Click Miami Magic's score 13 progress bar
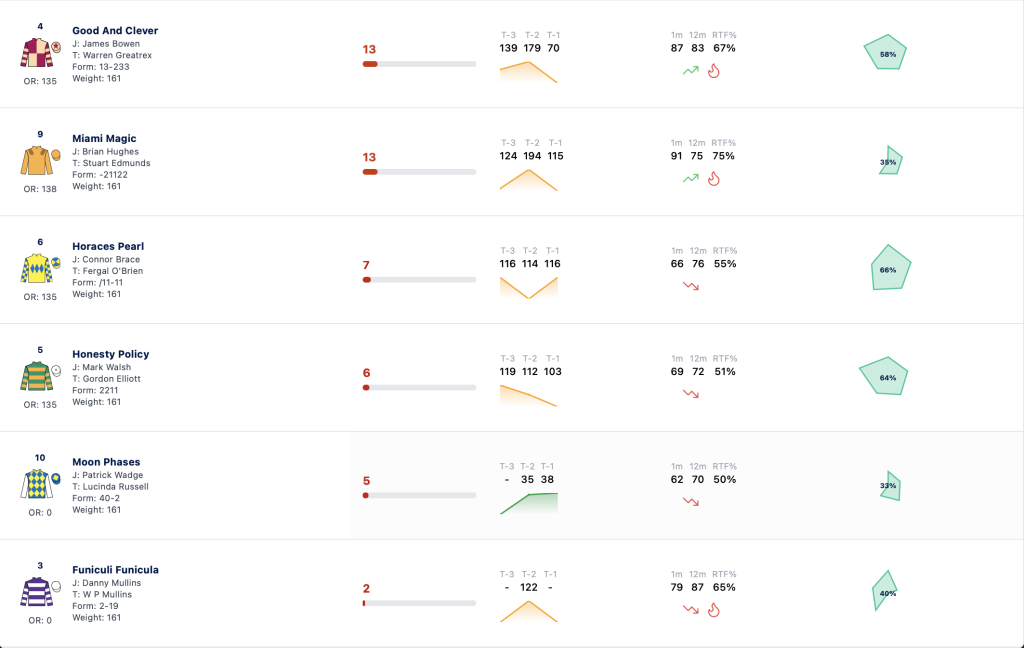 [419, 172]
